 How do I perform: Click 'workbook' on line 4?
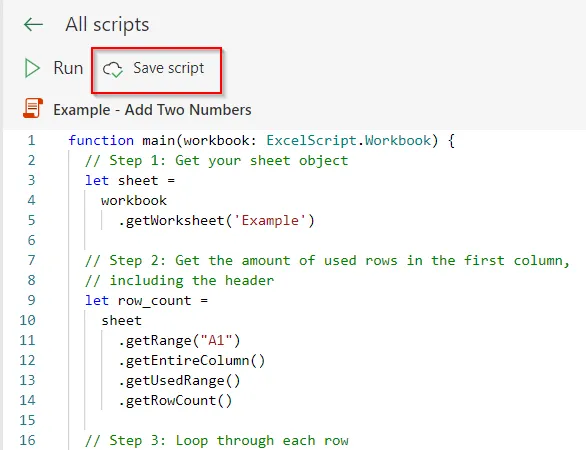point(134,200)
